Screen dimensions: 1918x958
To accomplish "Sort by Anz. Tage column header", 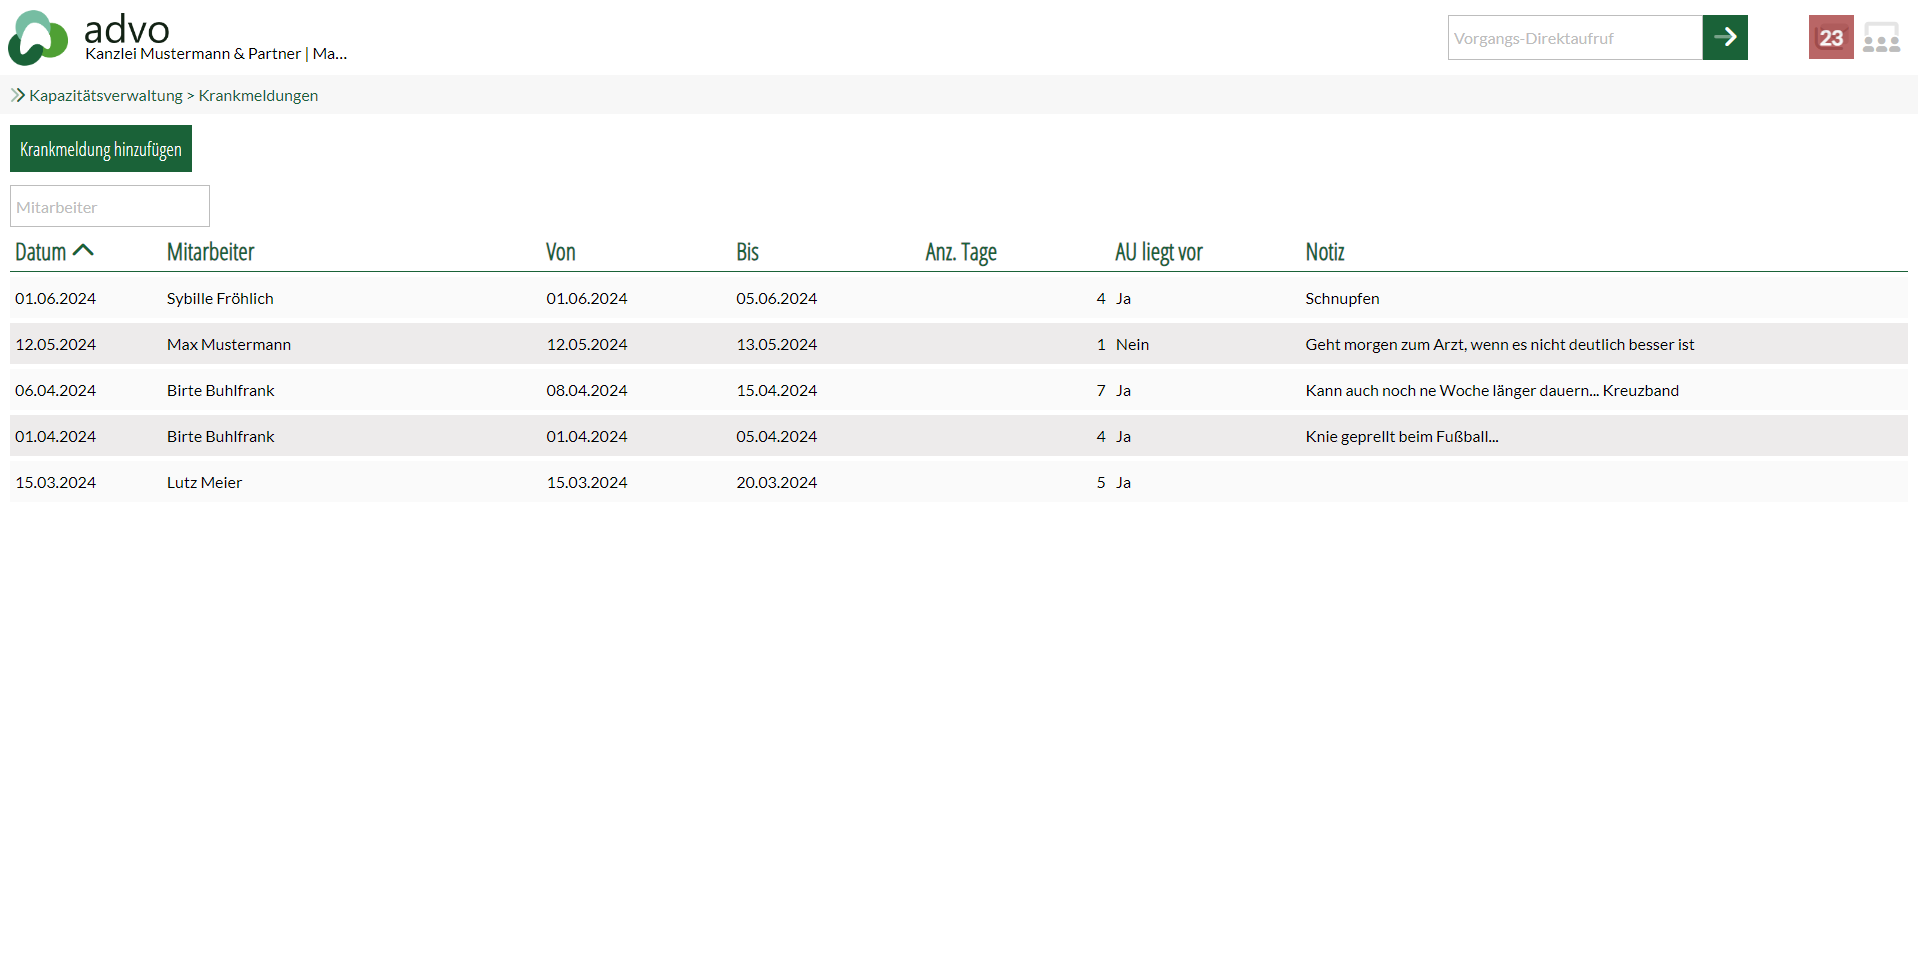I will [960, 252].
